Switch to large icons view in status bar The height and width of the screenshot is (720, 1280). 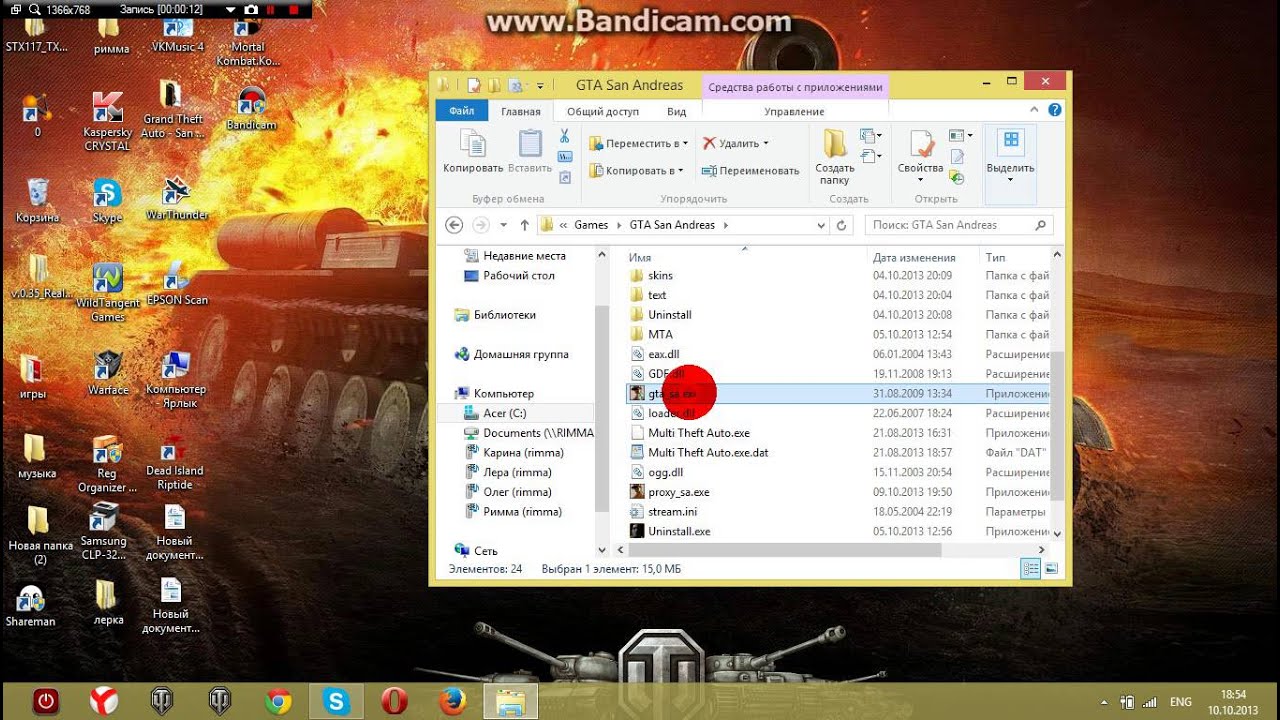1051,568
